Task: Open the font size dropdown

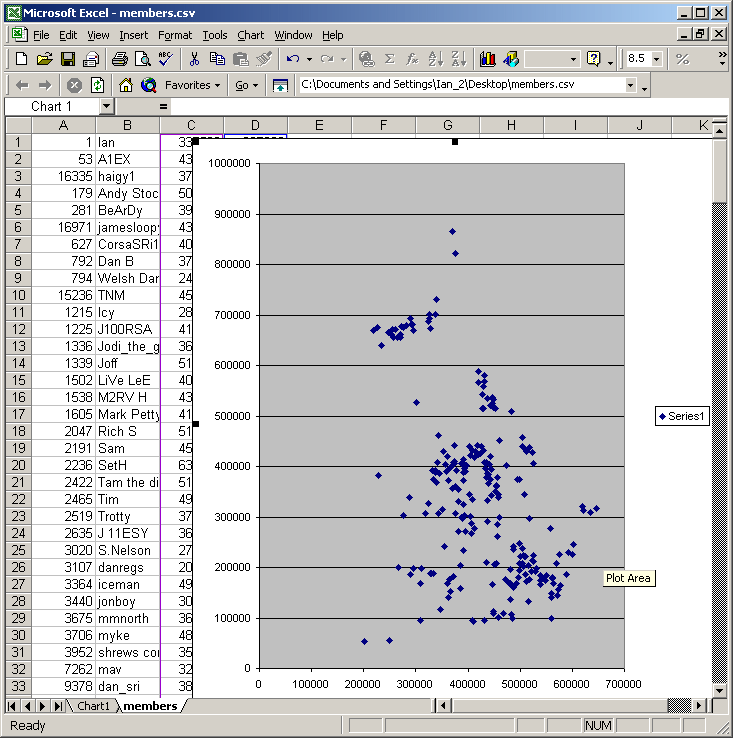Action: [656, 59]
